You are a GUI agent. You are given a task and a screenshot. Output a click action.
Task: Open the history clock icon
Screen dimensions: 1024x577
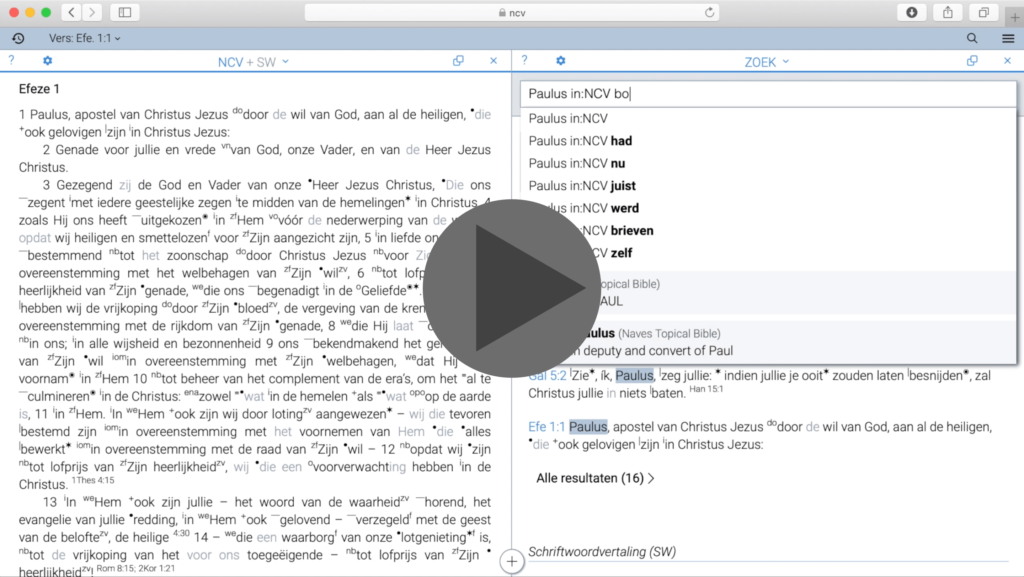(x=18, y=39)
